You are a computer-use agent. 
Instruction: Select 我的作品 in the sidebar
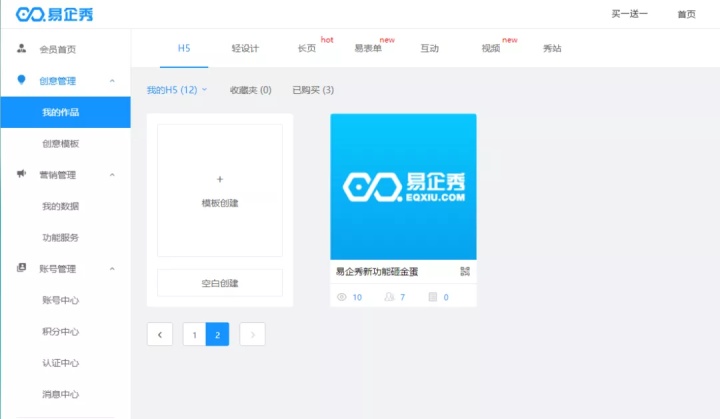[66, 112]
